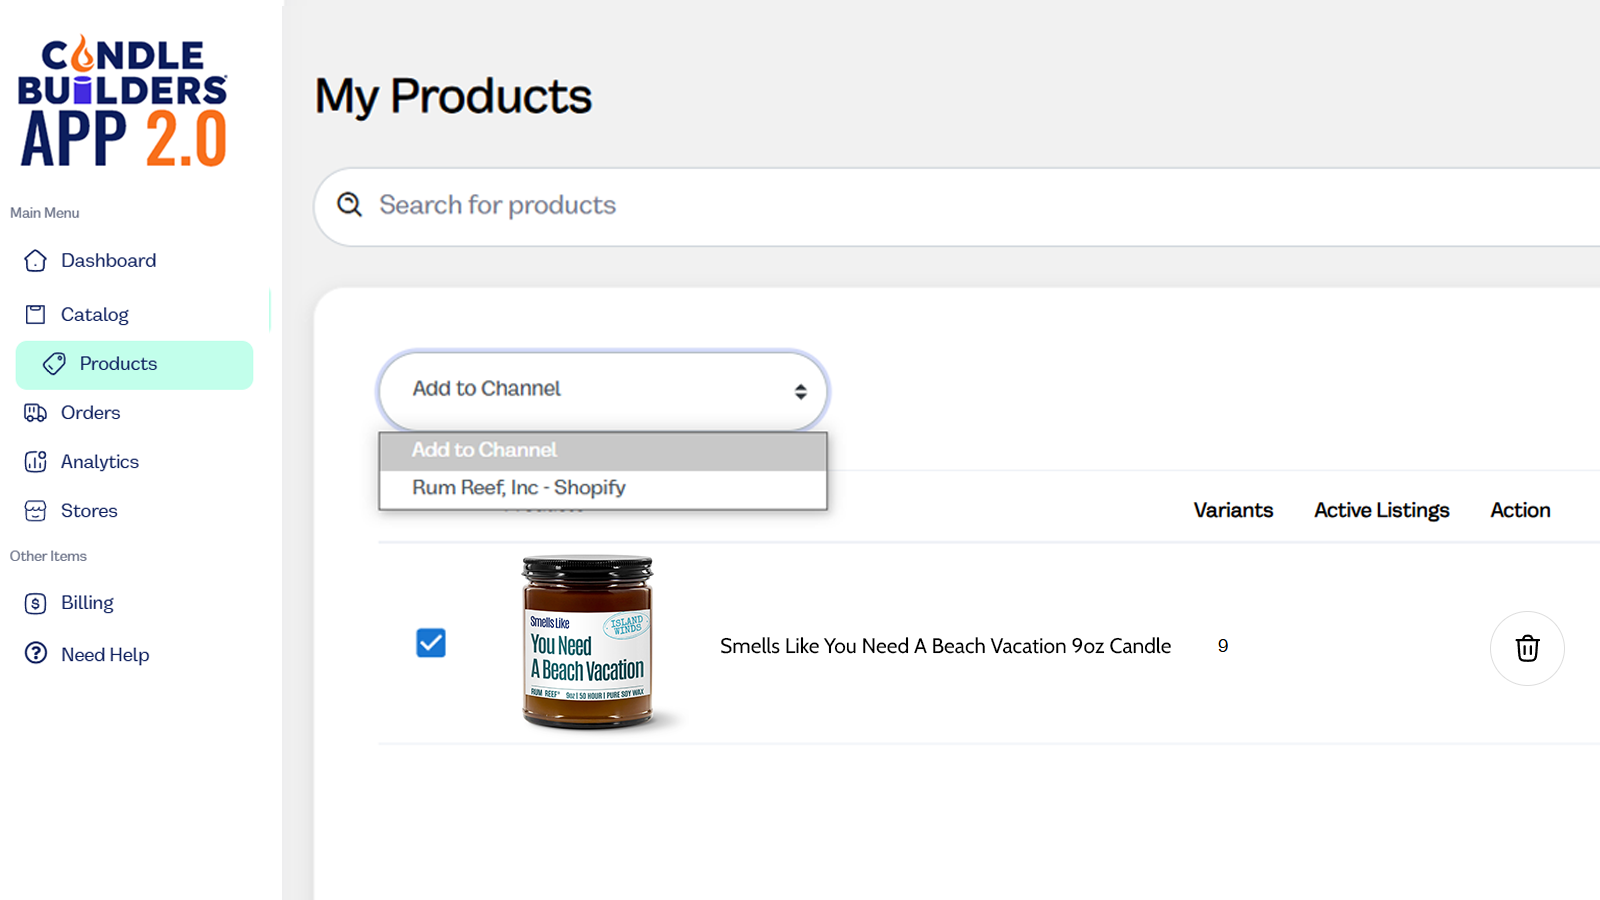Viewport: 1600px width, 900px height.
Task: Click the Add to Channel sort arrows
Action: coord(801,391)
